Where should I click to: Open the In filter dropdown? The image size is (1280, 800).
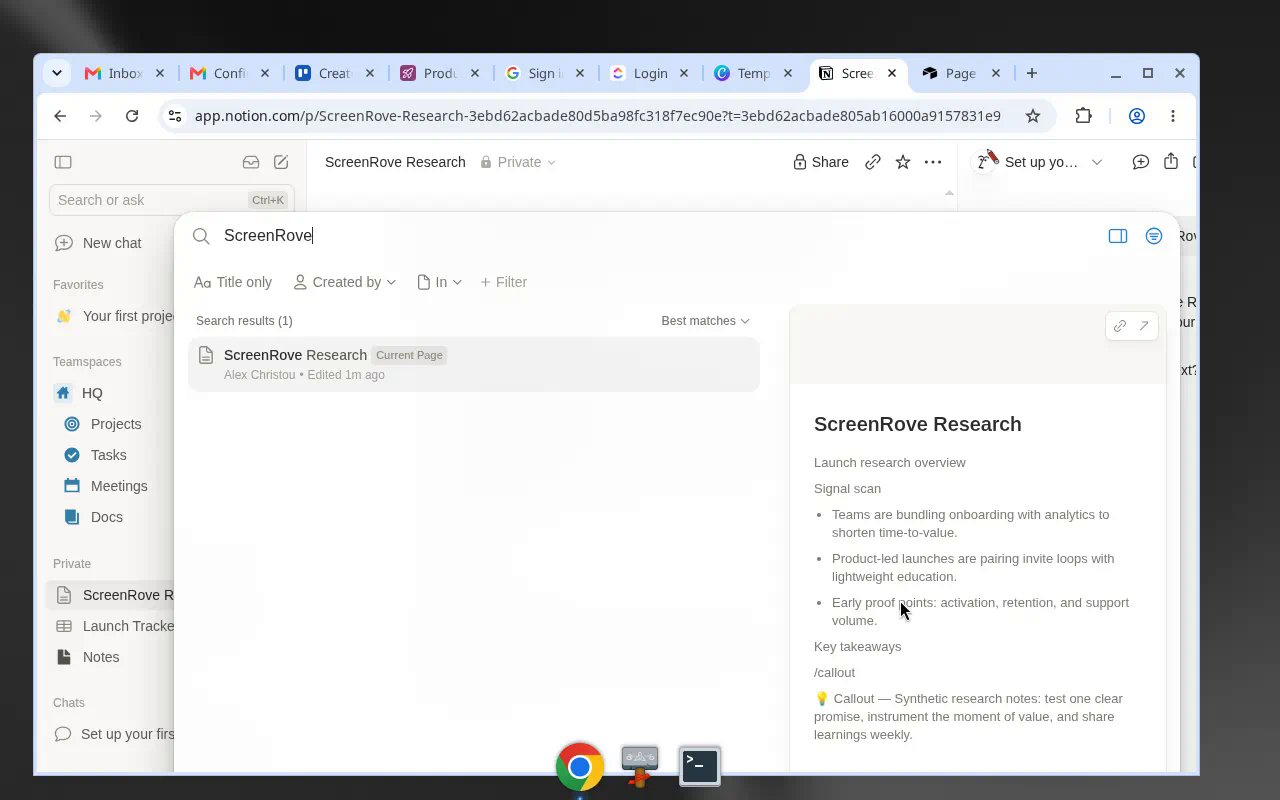tap(440, 282)
